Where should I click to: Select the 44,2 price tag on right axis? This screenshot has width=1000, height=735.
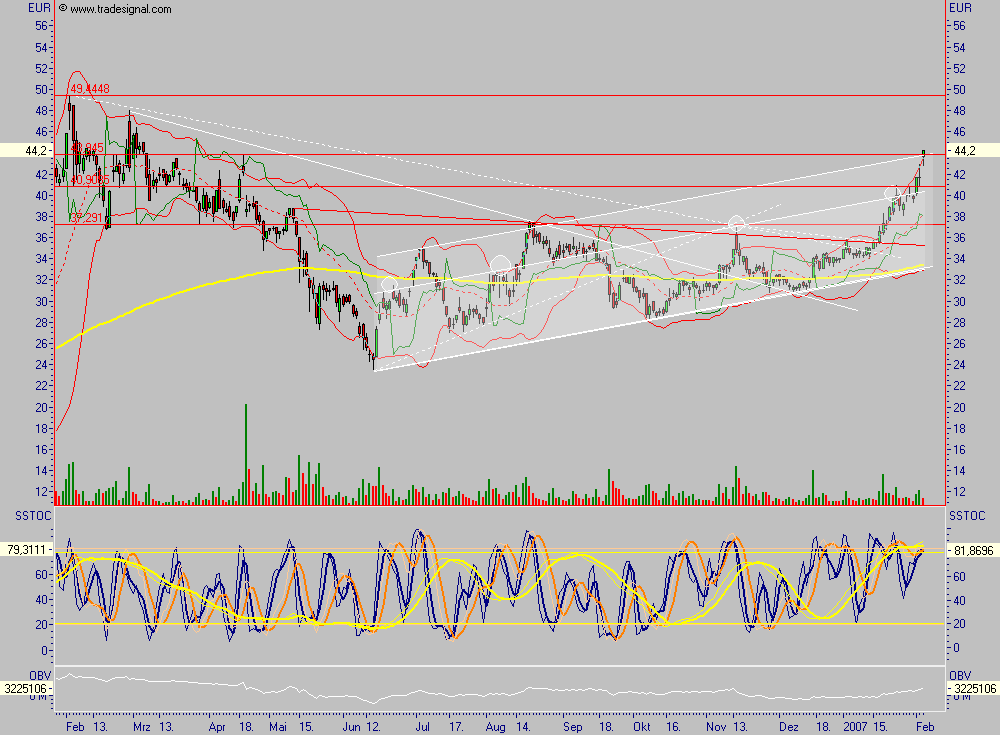[973, 151]
